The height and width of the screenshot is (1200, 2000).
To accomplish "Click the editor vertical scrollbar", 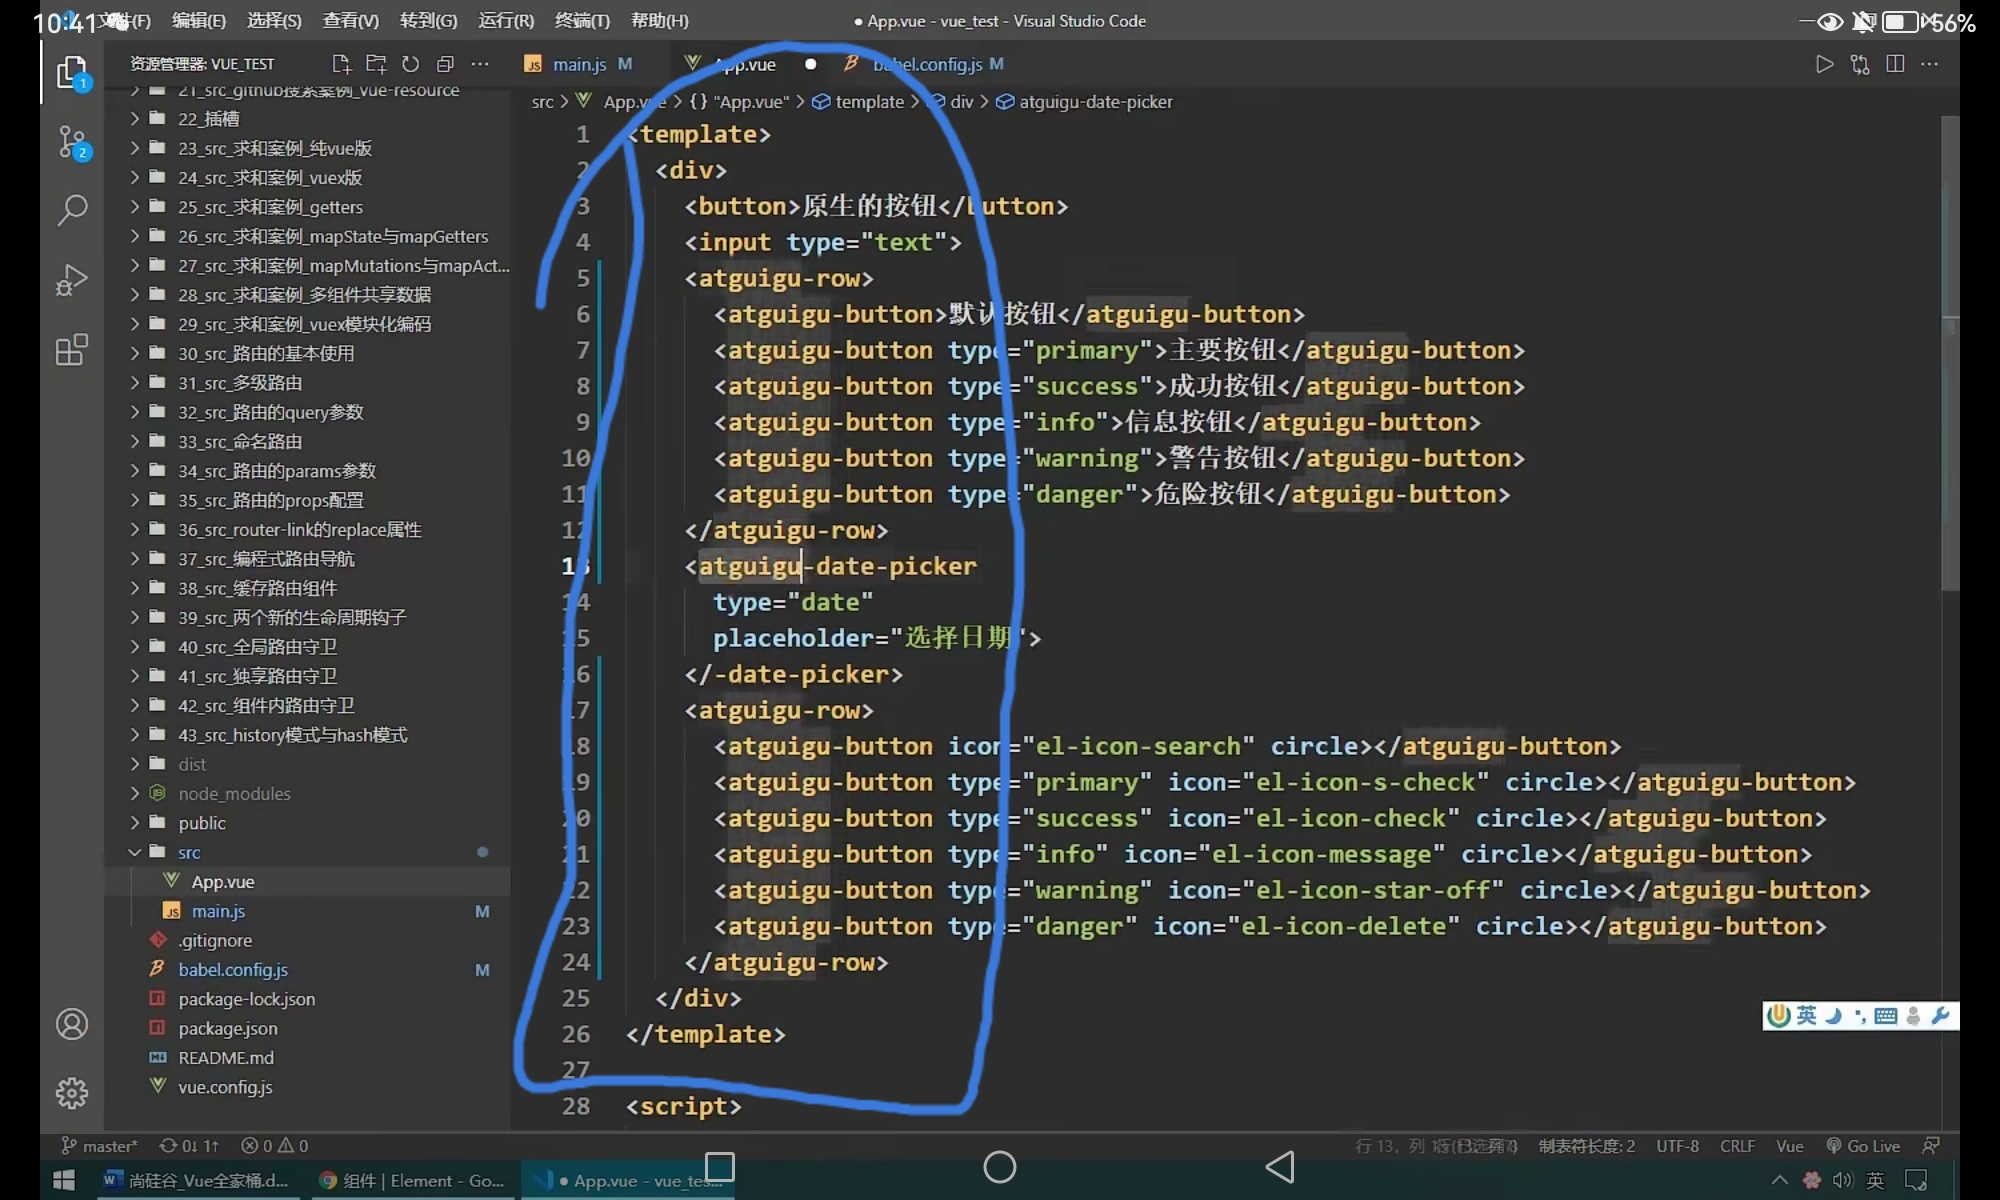I will 1949,350.
